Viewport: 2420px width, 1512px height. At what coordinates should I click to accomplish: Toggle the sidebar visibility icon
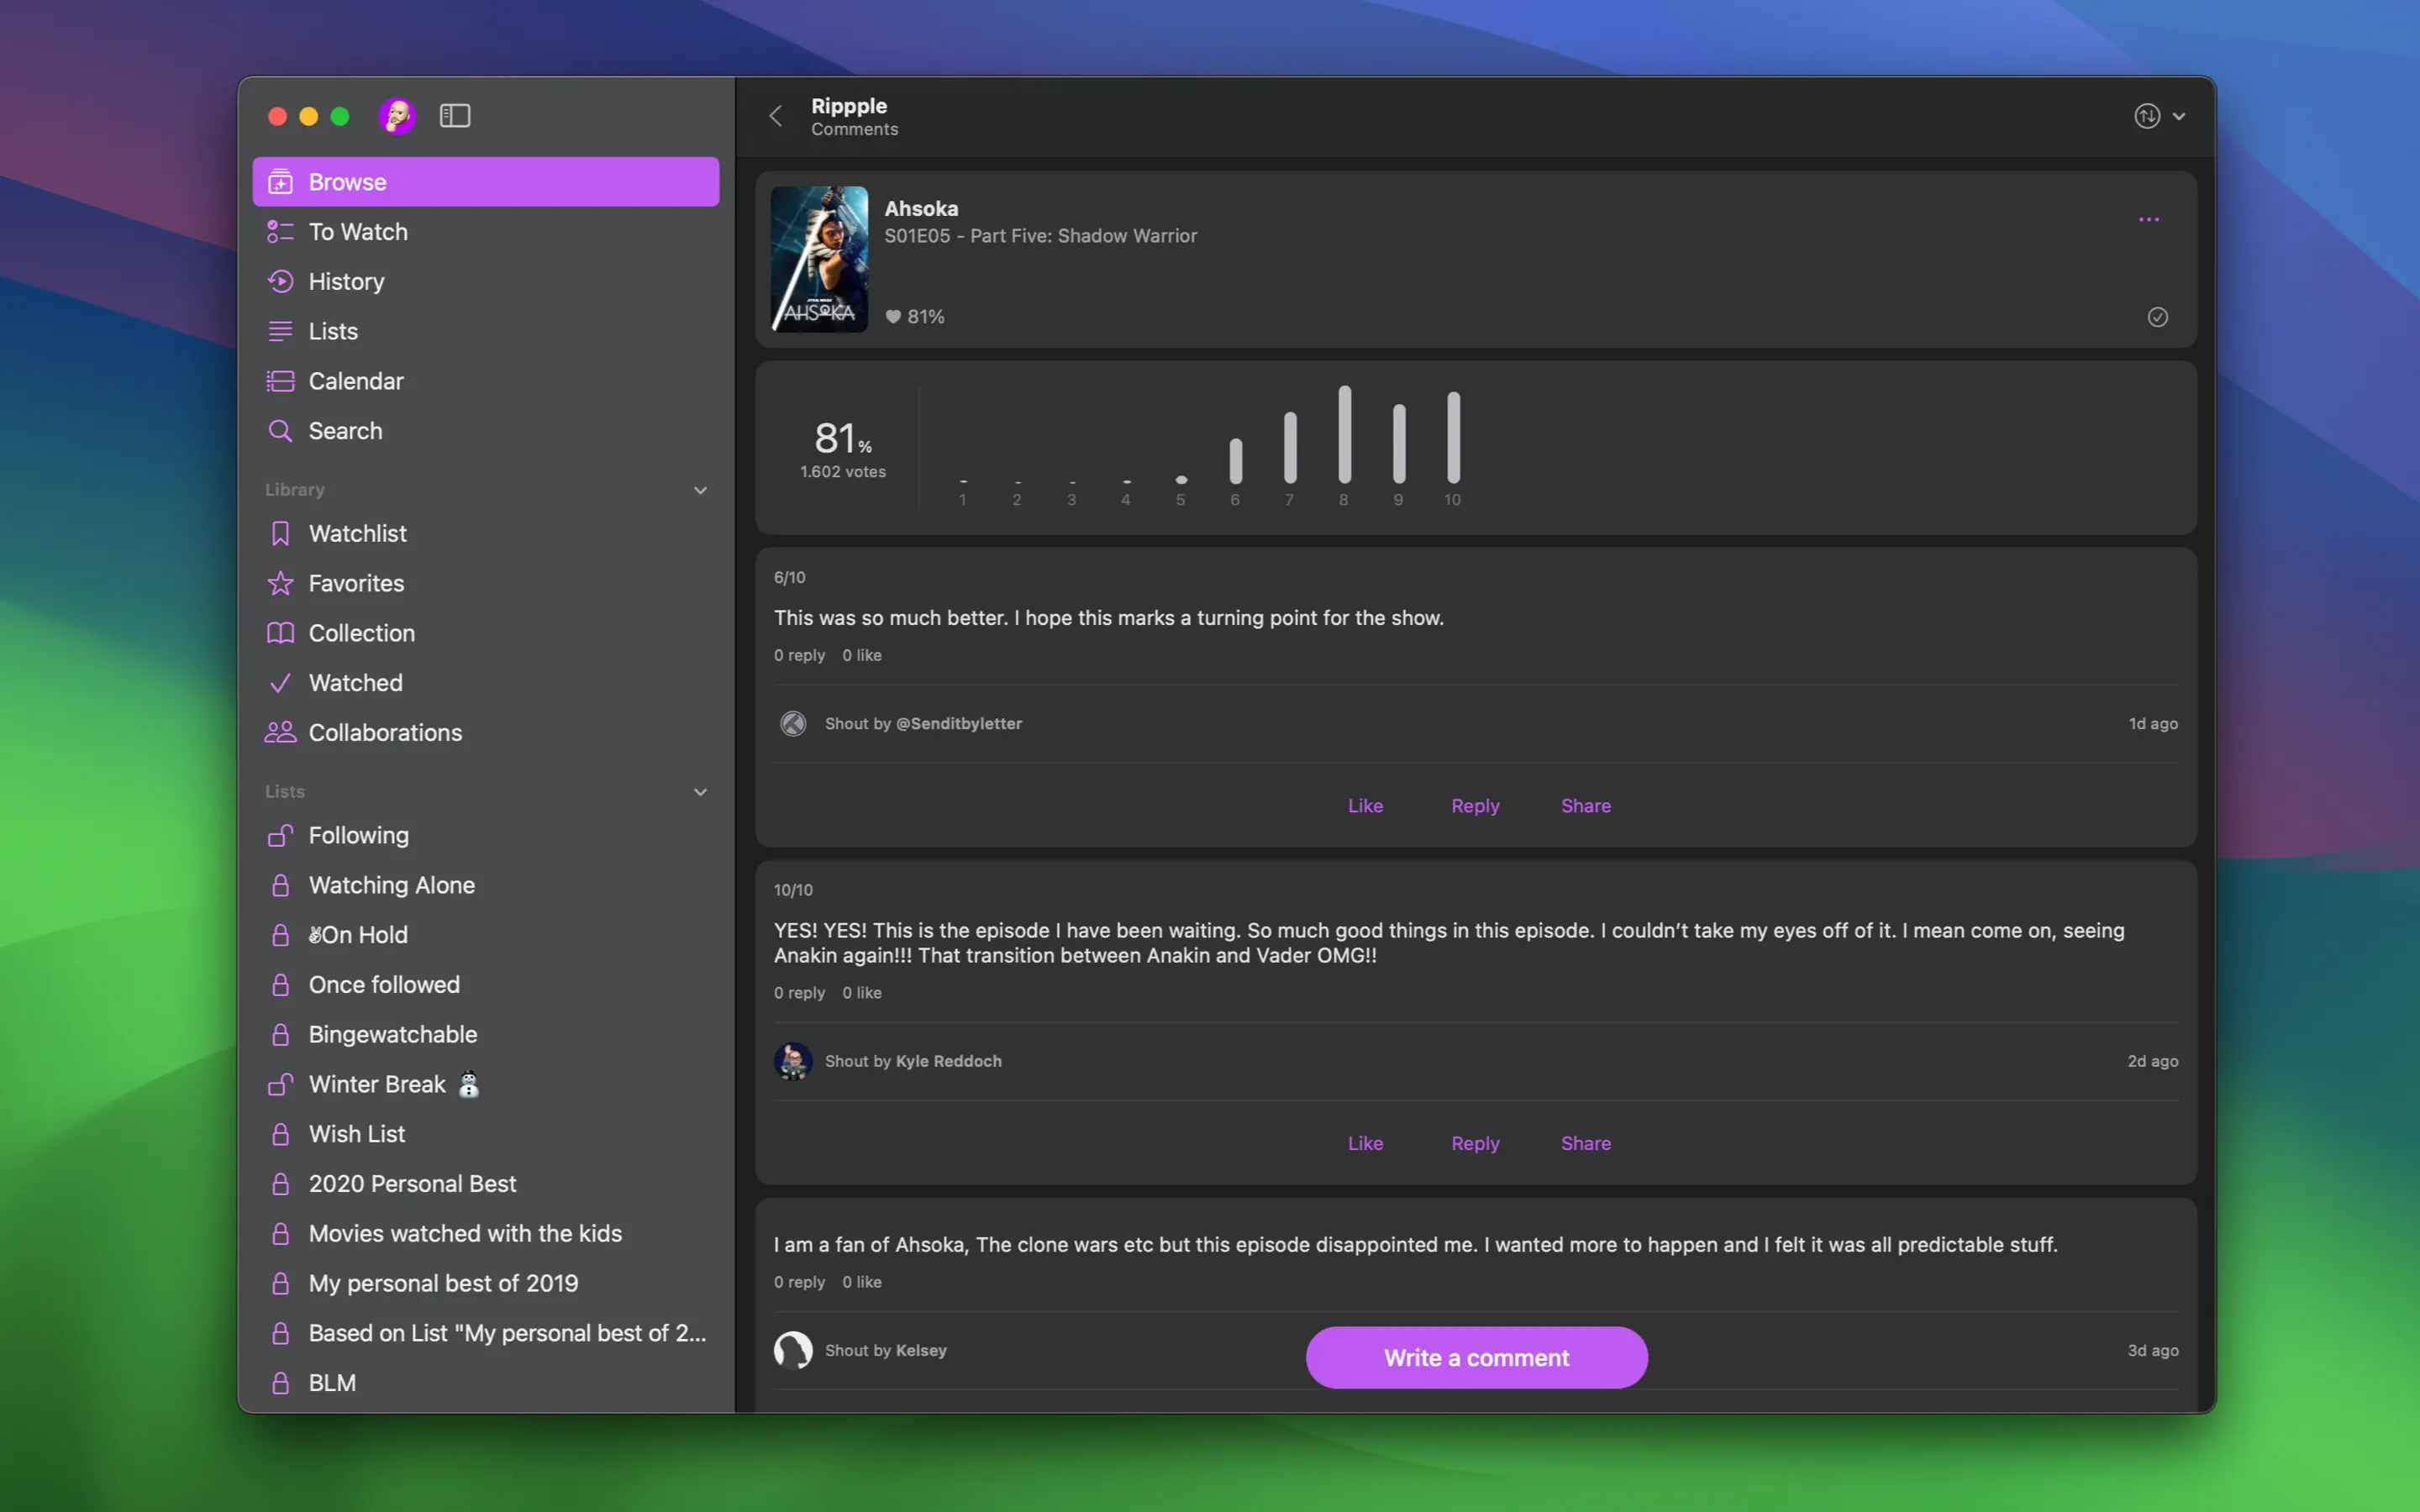pos(455,116)
